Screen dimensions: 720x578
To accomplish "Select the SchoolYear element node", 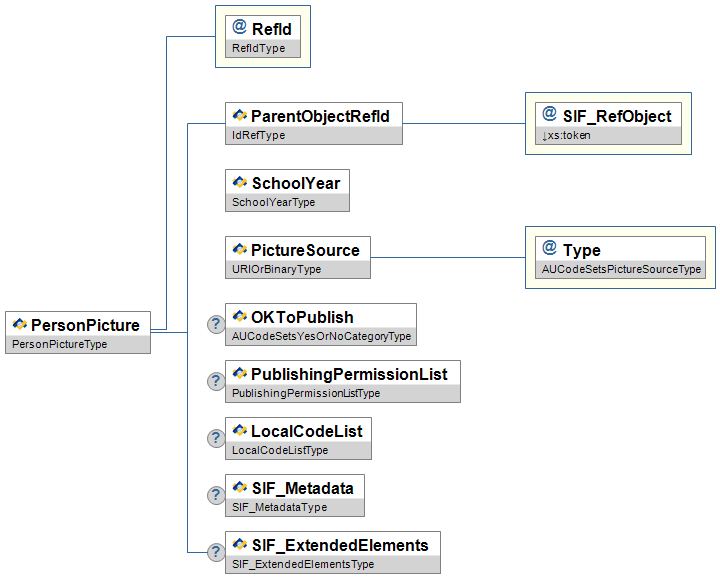I will coord(295,183).
